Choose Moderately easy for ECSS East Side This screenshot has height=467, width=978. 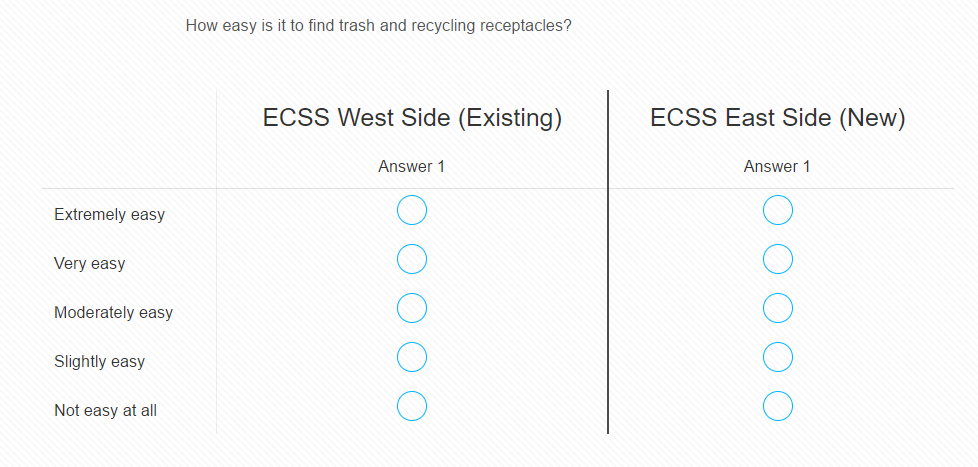778,309
